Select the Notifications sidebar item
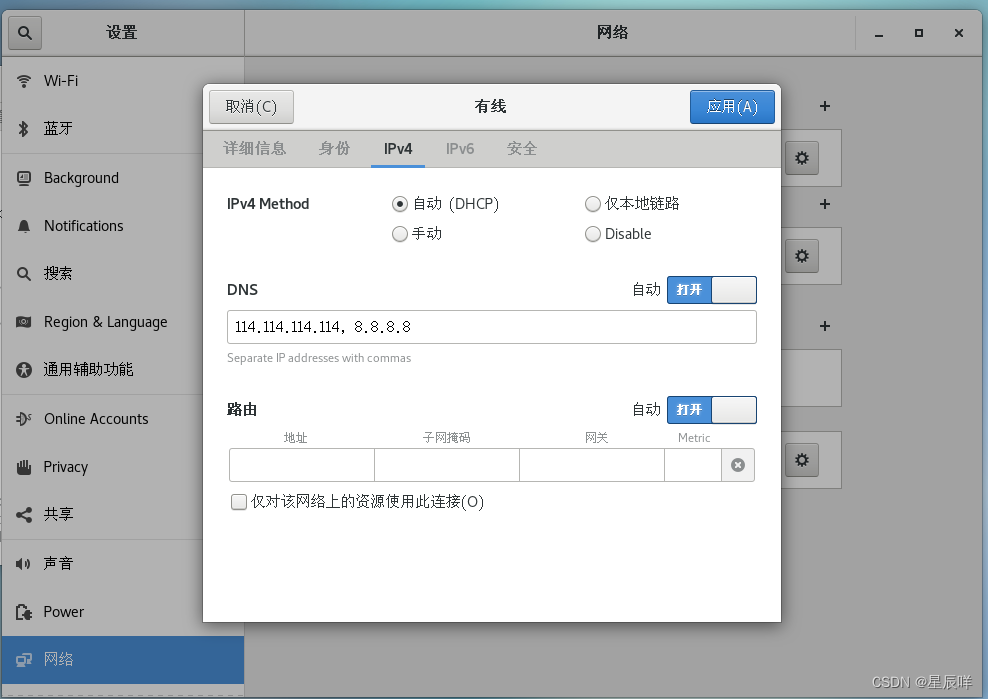 click(82, 226)
